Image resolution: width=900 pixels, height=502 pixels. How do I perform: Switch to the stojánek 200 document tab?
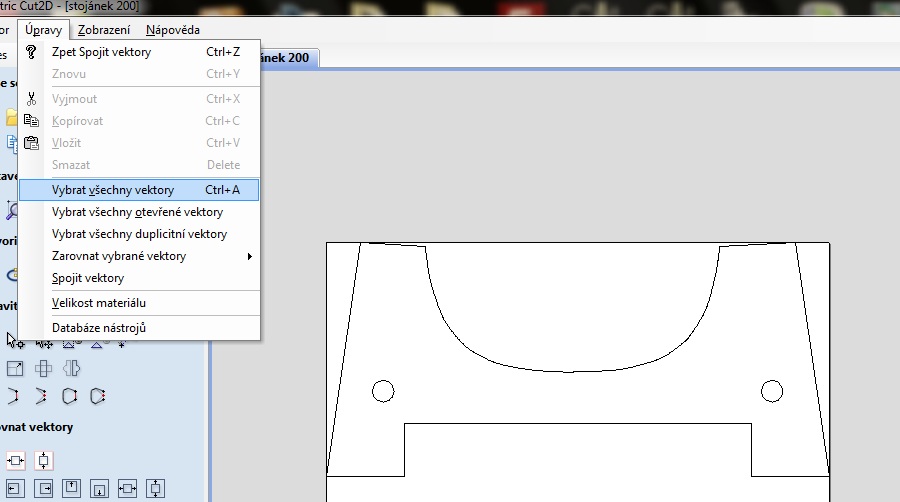285,58
